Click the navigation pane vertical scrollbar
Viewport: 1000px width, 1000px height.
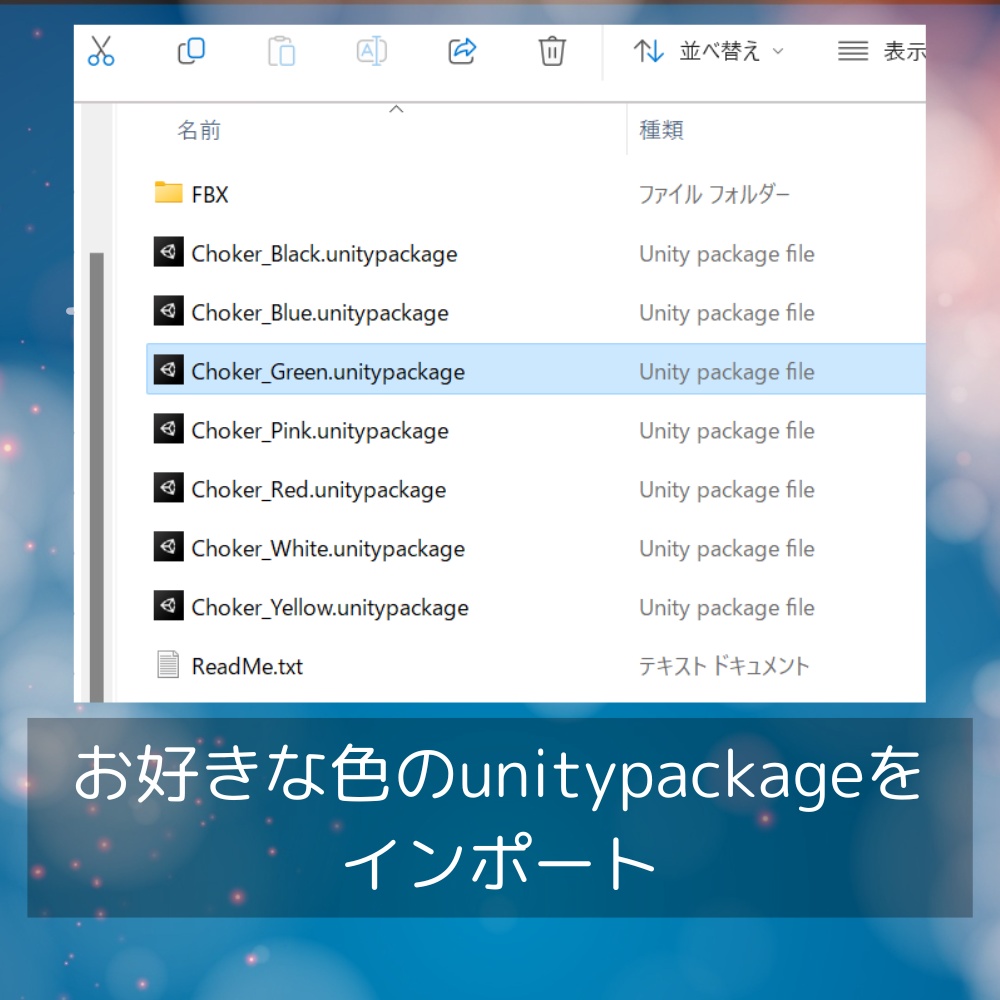pyautogui.click(x=97, y=477)
